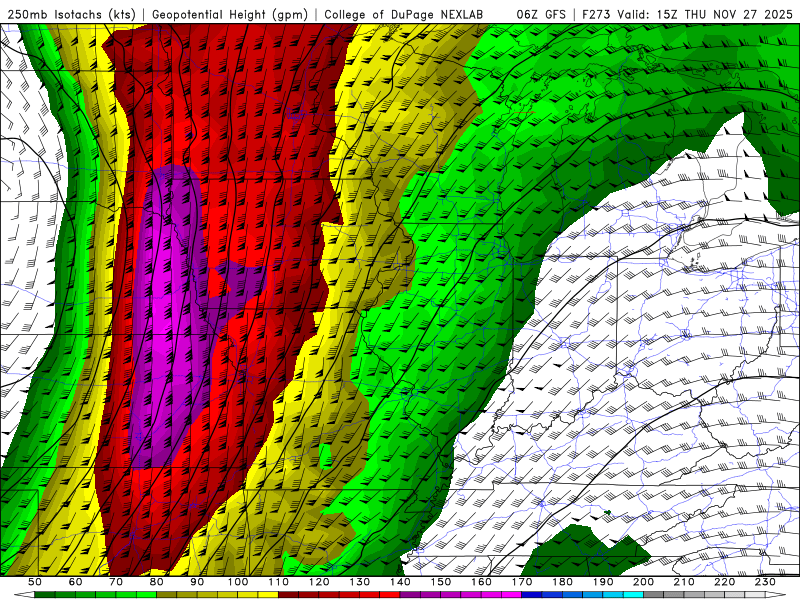Viewport: 800px width, 600px height.
Task: Click the 160 knot colorbar label
Action: [x=481, y=582]
